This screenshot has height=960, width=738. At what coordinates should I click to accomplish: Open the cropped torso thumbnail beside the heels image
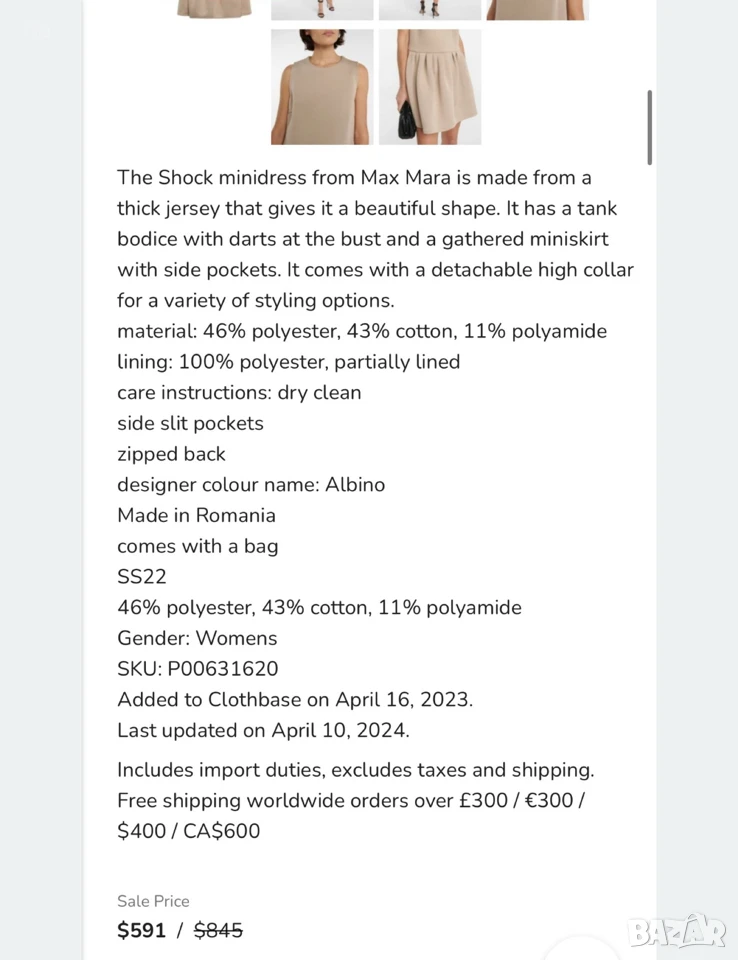[538, 9]
